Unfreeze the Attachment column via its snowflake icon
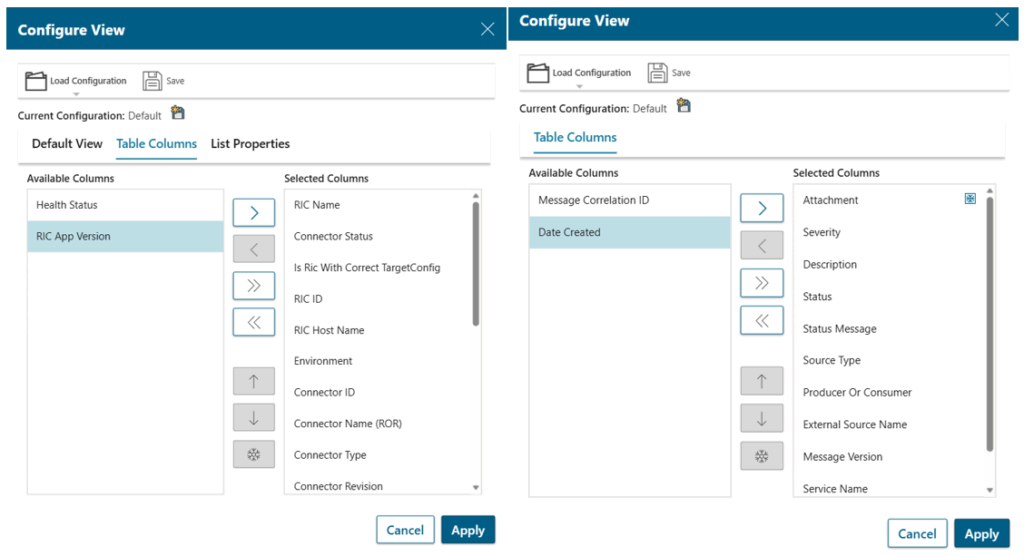This screenshot has height=556, width=1024. (969, 199)
